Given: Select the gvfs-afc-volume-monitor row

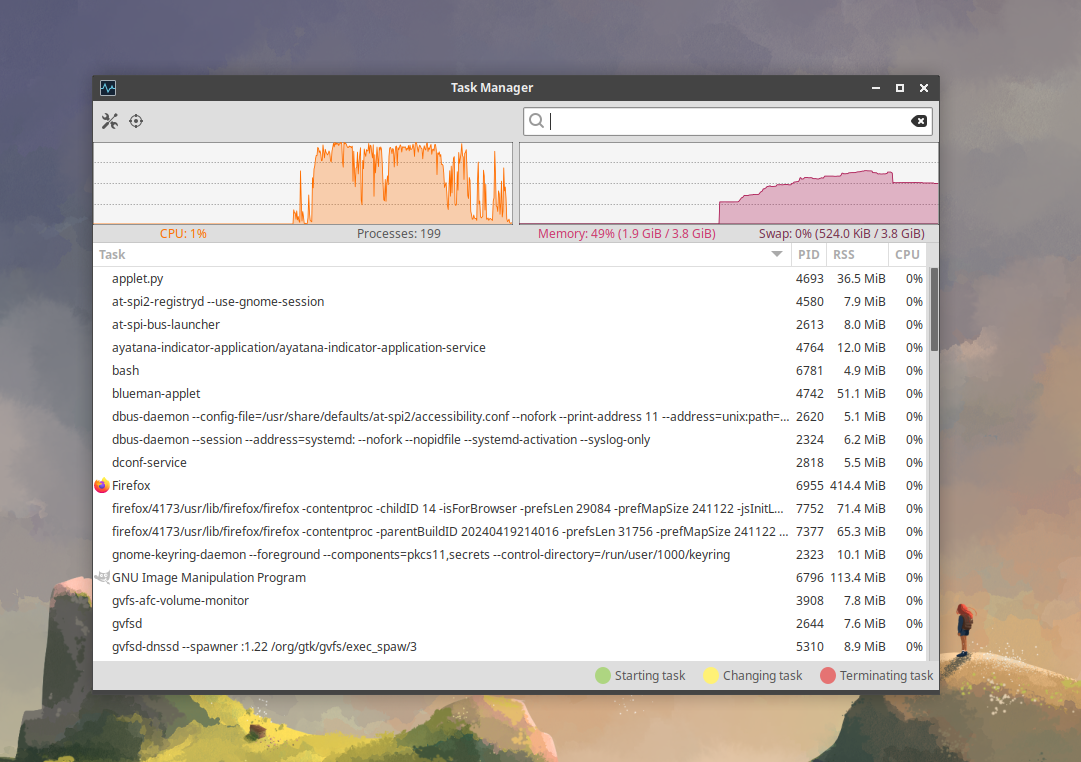Looking at the screenshot, I should coord(511,600).
